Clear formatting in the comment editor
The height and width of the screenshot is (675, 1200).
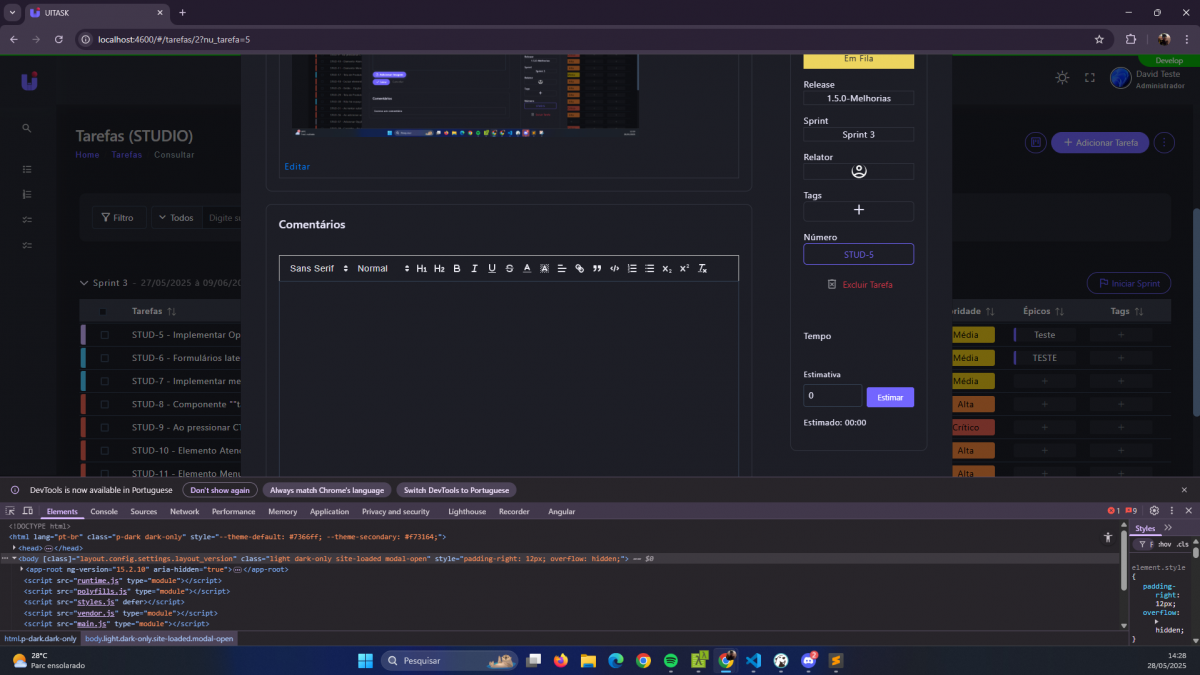click(702, 269)
